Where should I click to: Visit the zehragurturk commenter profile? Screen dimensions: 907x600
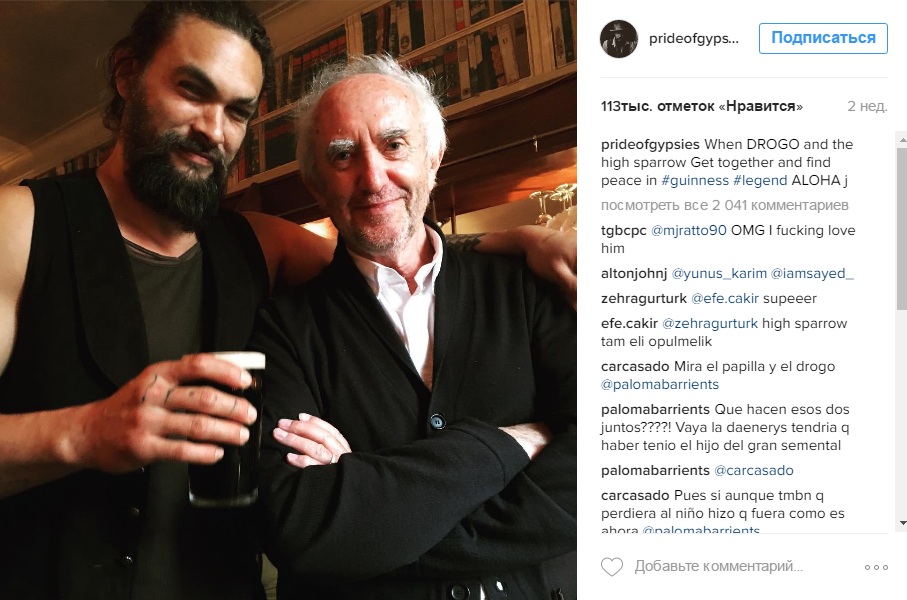(x=644, y=299)
